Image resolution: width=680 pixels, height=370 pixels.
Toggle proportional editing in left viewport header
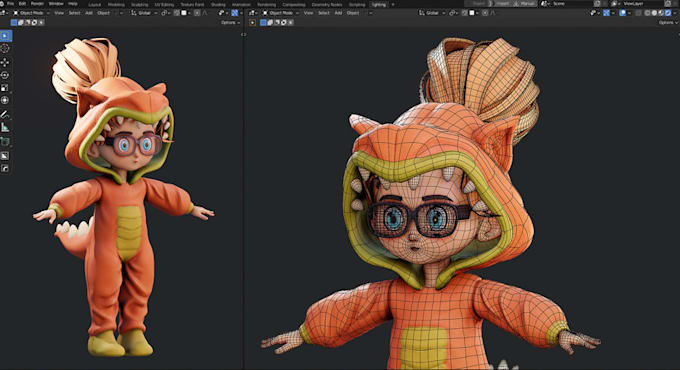pos(197,13)
